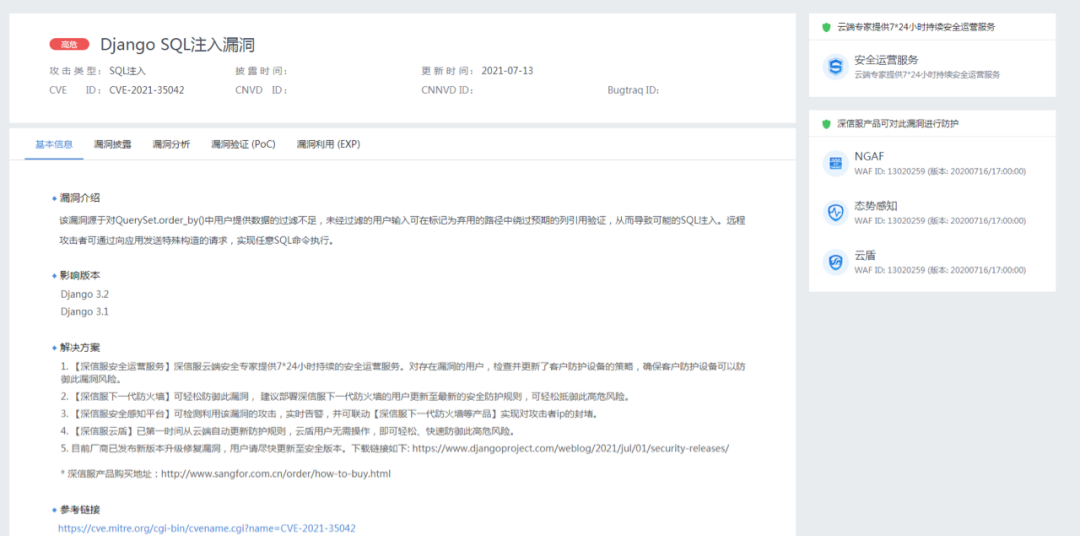Open the djangoproject.com security-releases download link
This screenshot has width=1080, height=536.
[570, 449]
